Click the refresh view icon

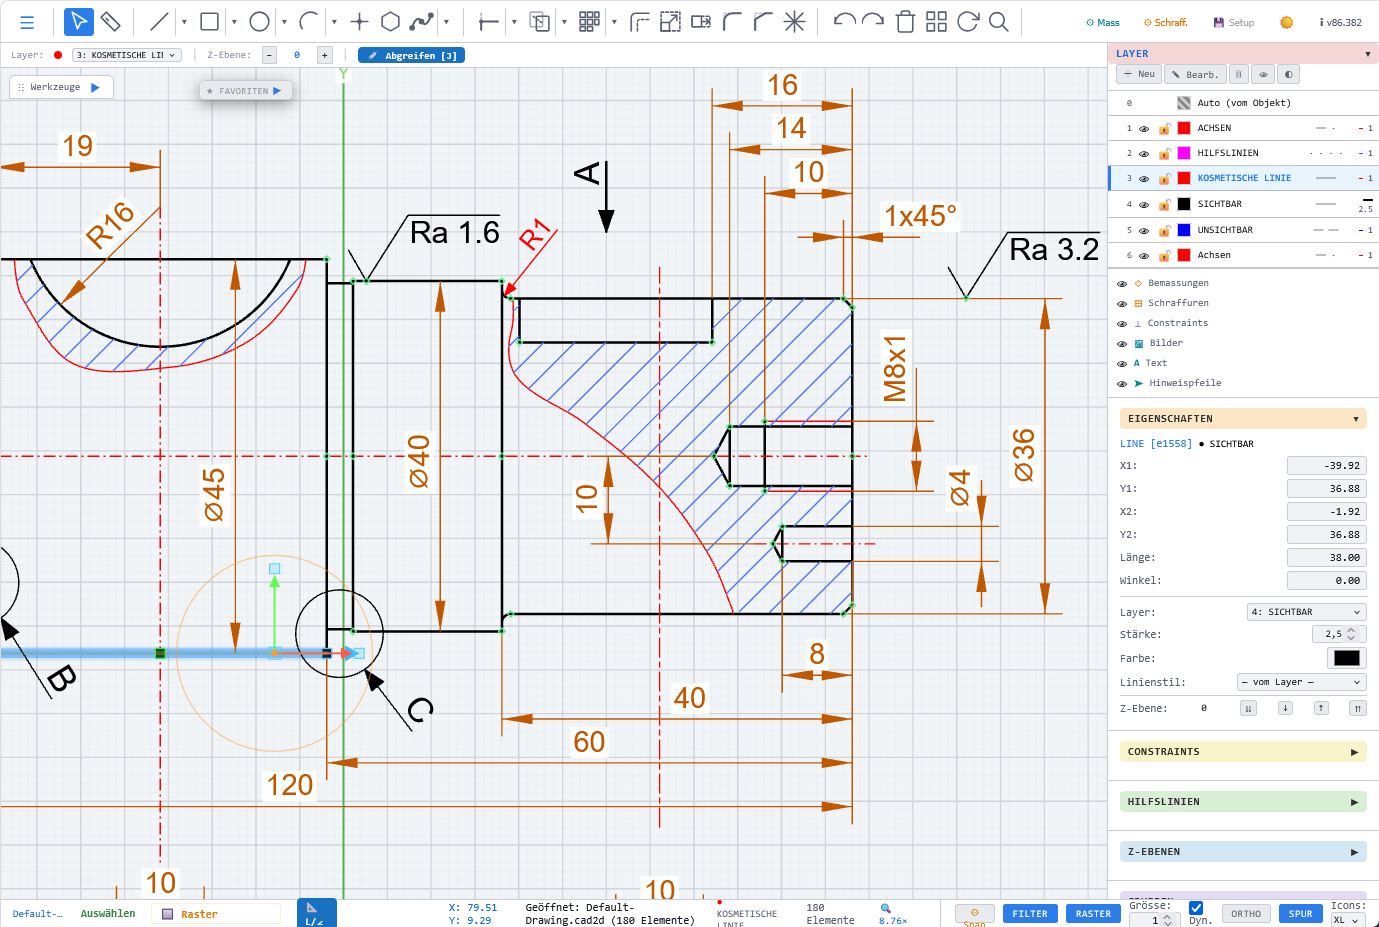click(967, 22)
